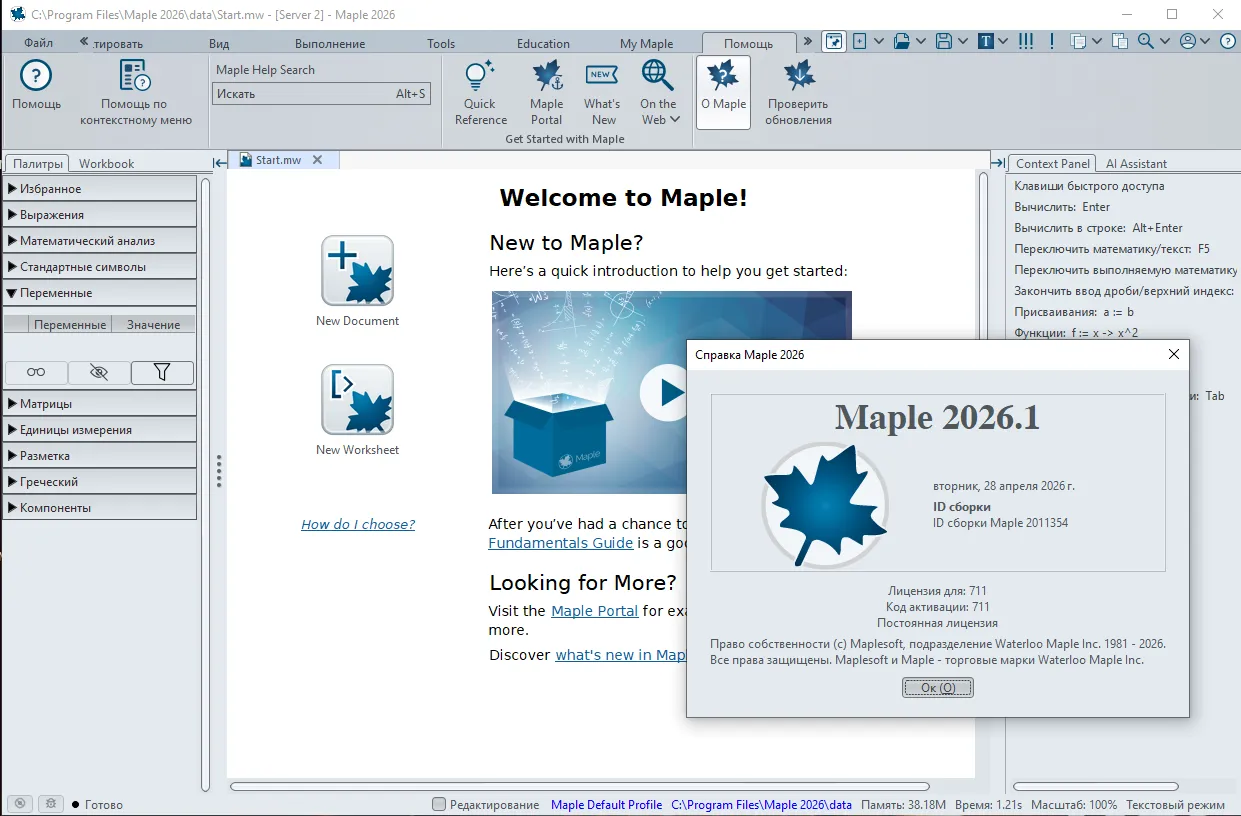Click the magnifier search toolbar icon

point(1146,41)
